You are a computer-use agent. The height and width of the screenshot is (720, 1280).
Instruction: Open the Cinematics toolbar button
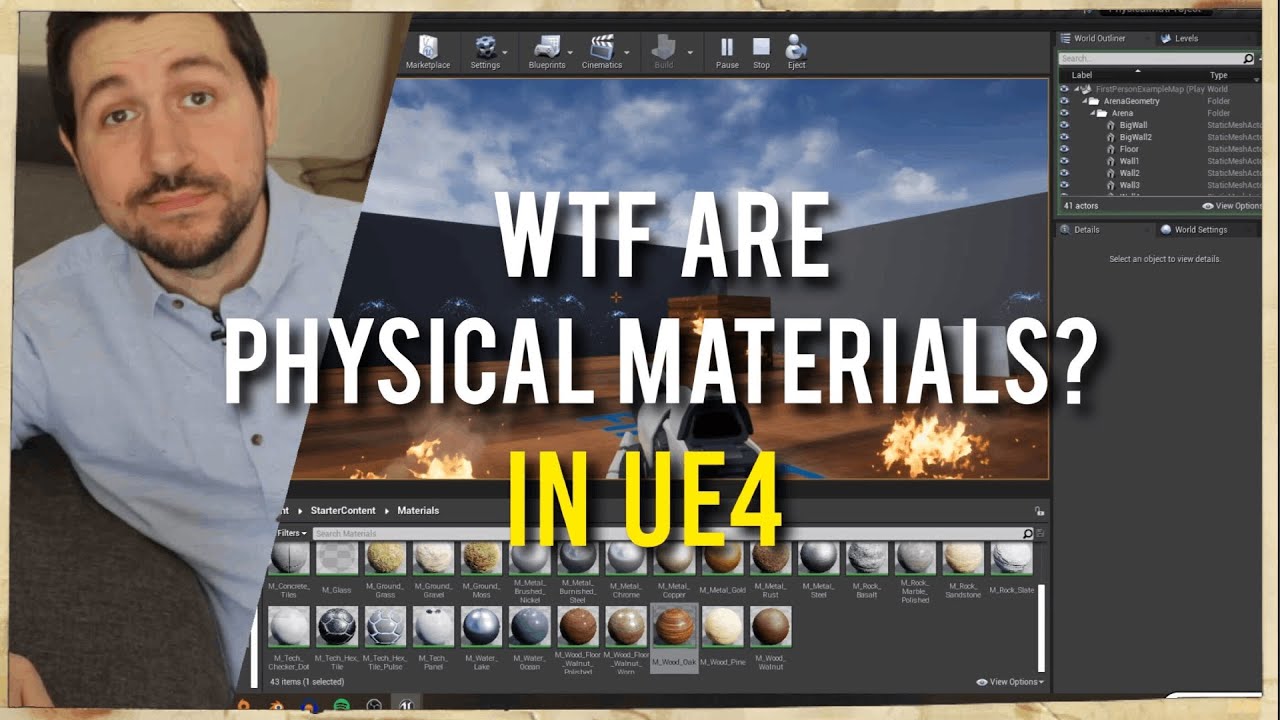(x=602, y=52)
